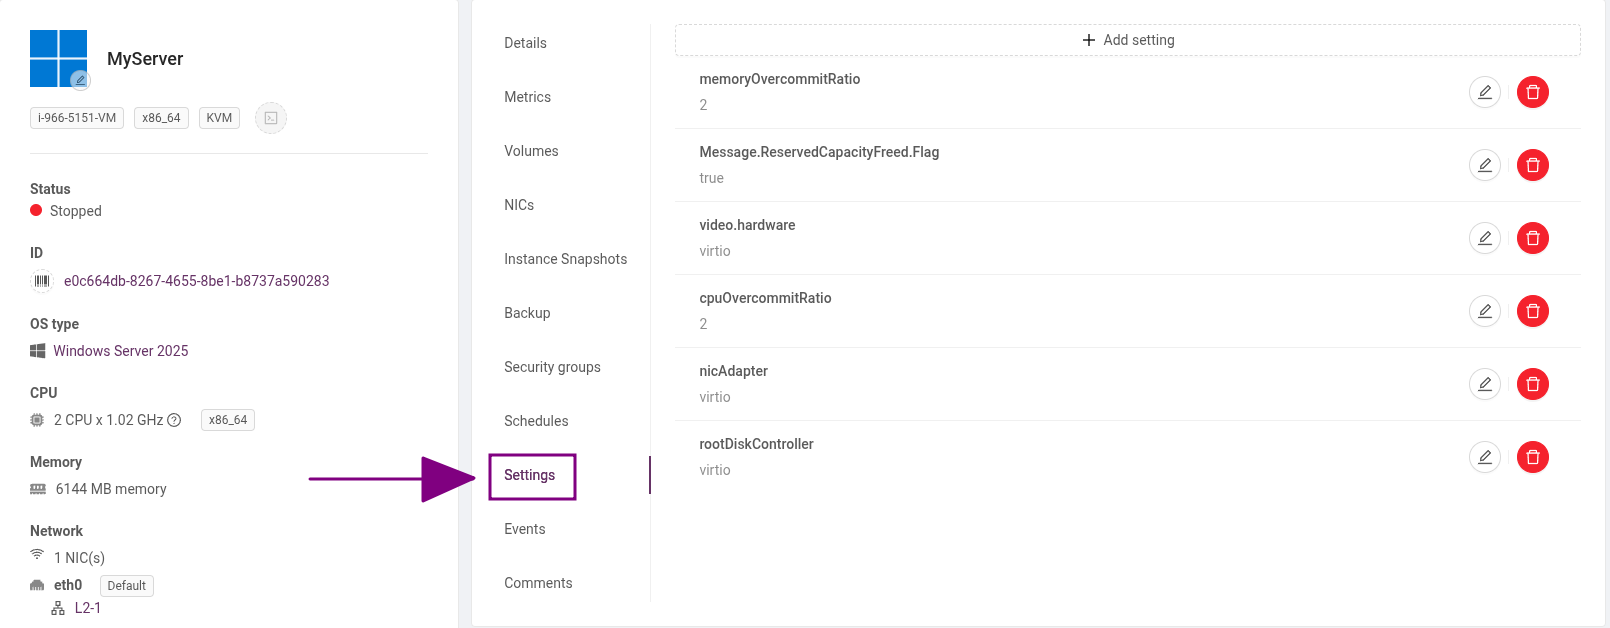Click the 1 NIC(s) text
The image size is (1610, 628).
tap(79, 558)
